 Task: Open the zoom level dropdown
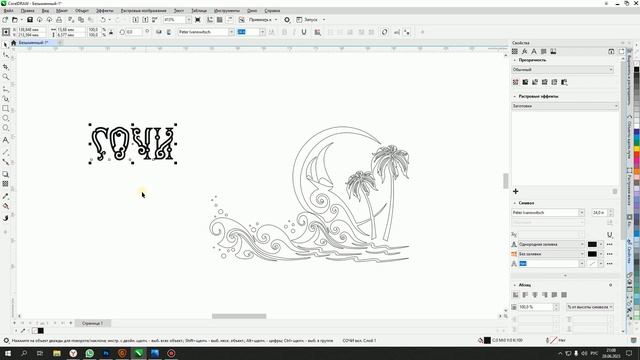pyautogui.click(x=188, y=20)
